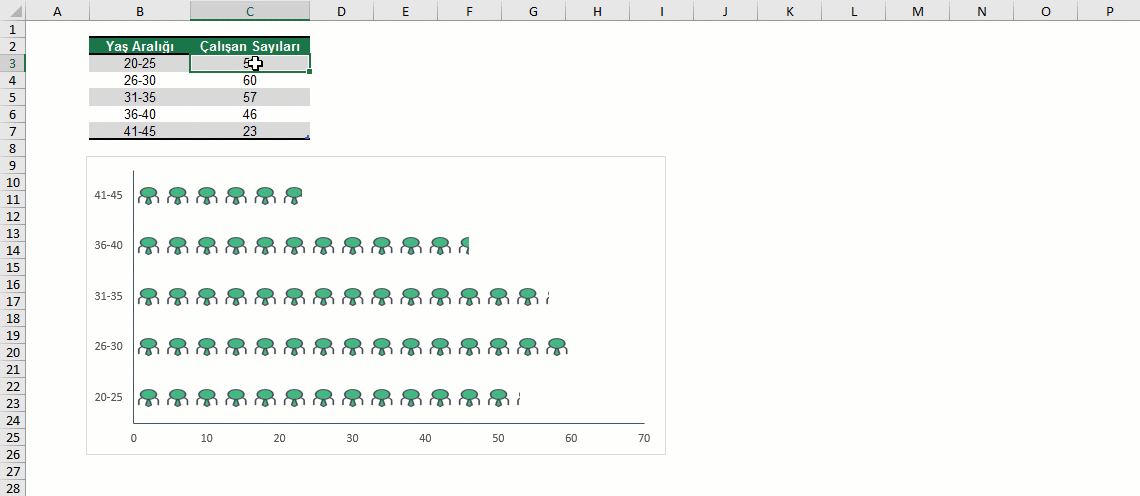Click horizontal axis value 0 in chart
Image resolution: width=1140 pixels, height=496 pixels.
(x=134, y=439)
